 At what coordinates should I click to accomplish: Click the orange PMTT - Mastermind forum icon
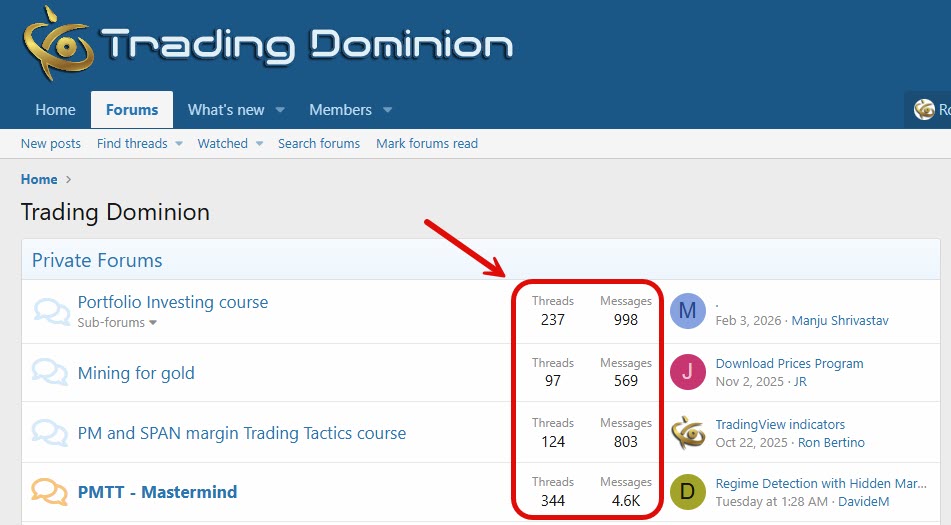[50, 491]
